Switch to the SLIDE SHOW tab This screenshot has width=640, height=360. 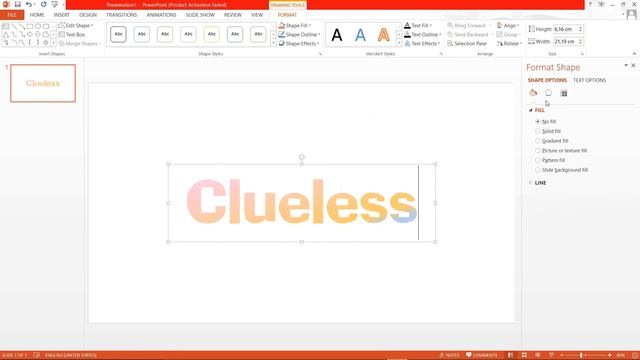[200, 15]
